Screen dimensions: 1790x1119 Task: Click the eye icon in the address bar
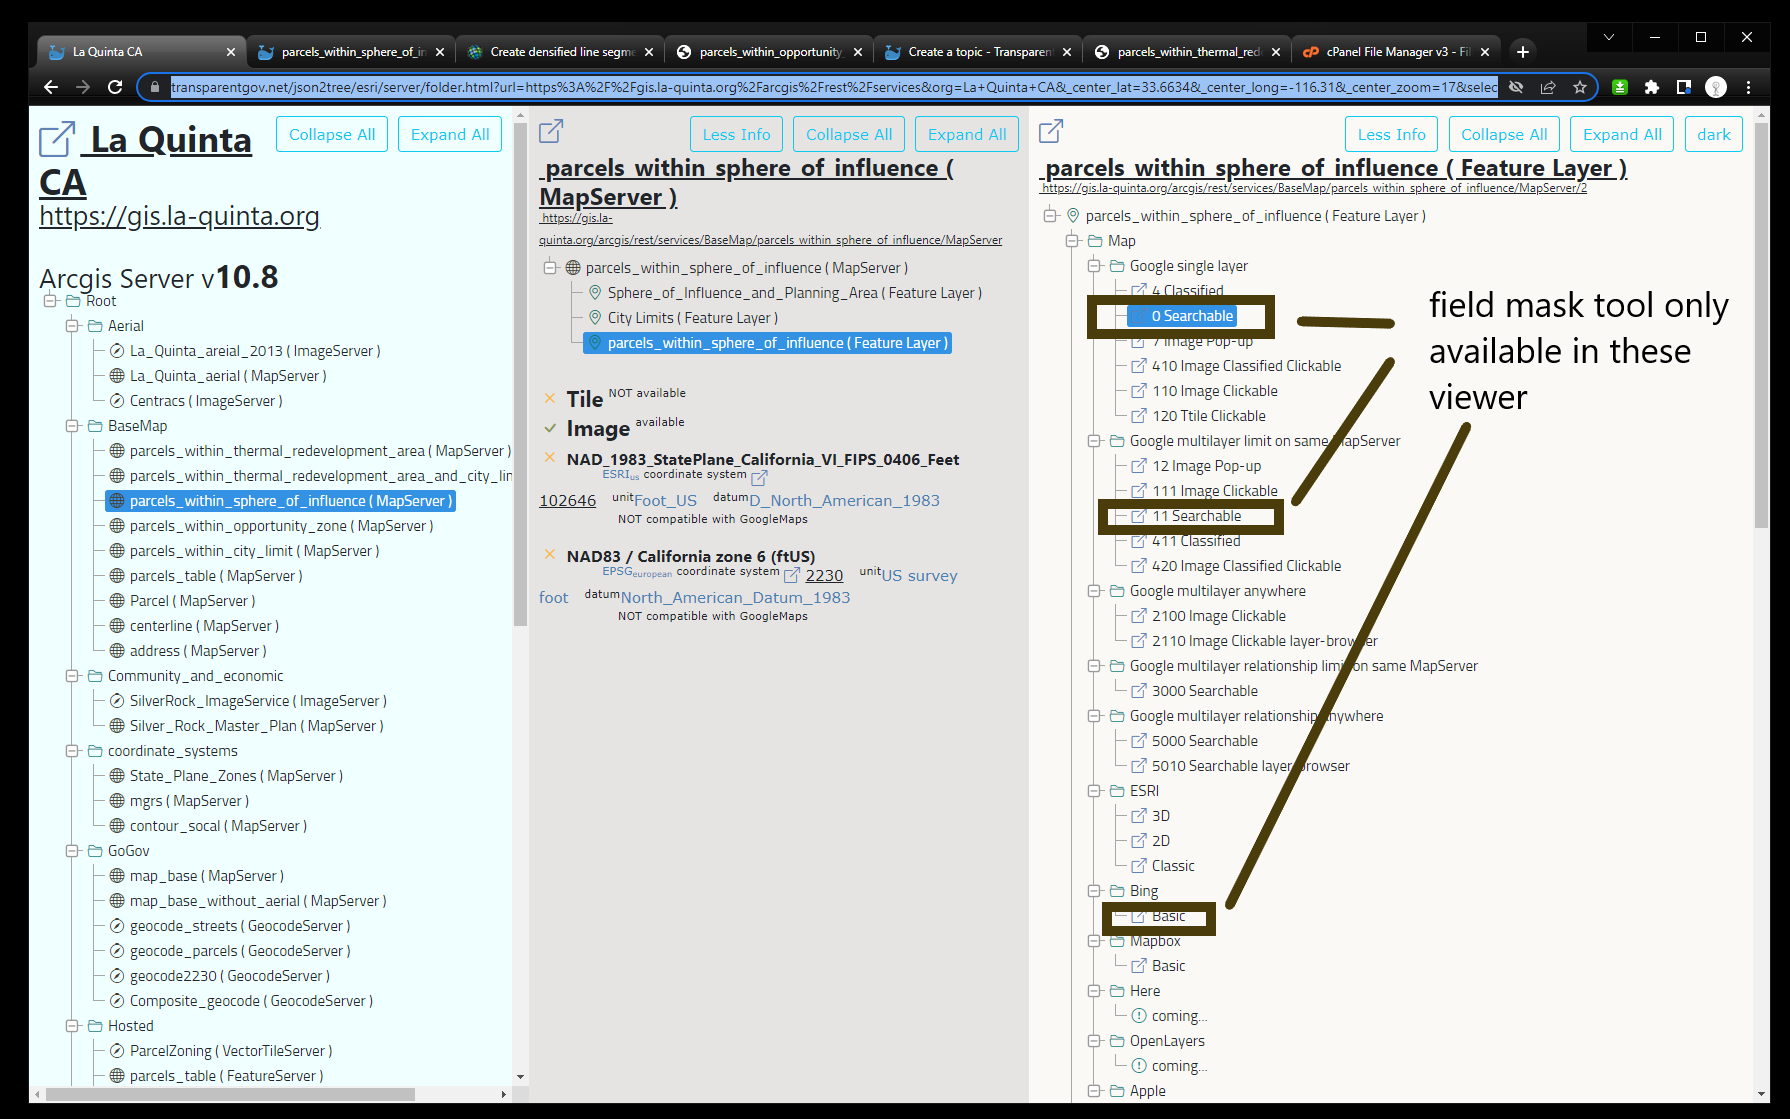pyautogui.click(x=1515, y=87)
